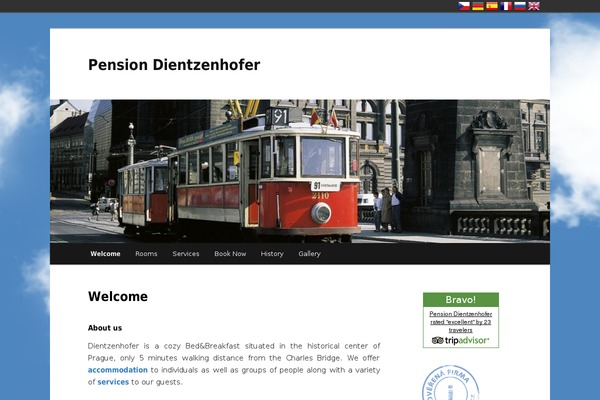This screenshot has height=400, width=600.
Task: Click the Pension Dientzenhofer site title
Action: 174,65
